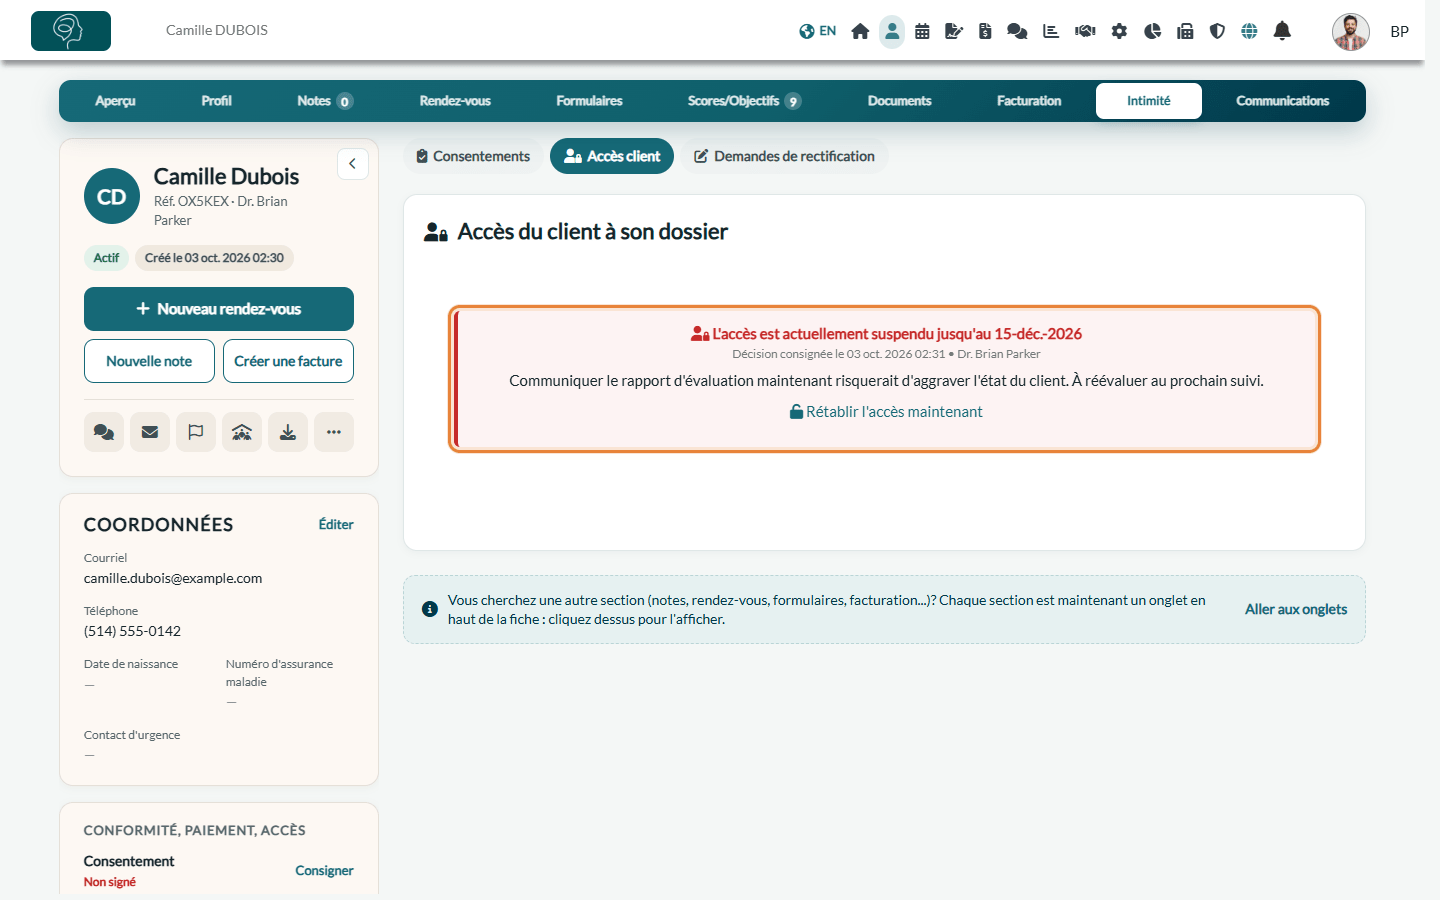The height and width of the screenshot is (900, 1440).
Task: Collapse the client sidebar with the chevron
Action: (352, 164)
